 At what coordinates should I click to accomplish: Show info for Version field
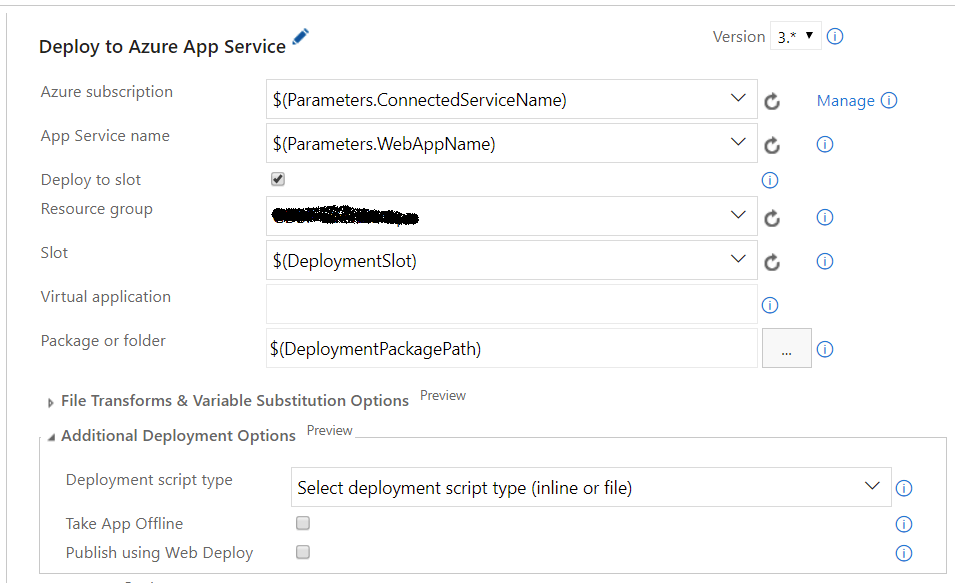coord(836,37)
